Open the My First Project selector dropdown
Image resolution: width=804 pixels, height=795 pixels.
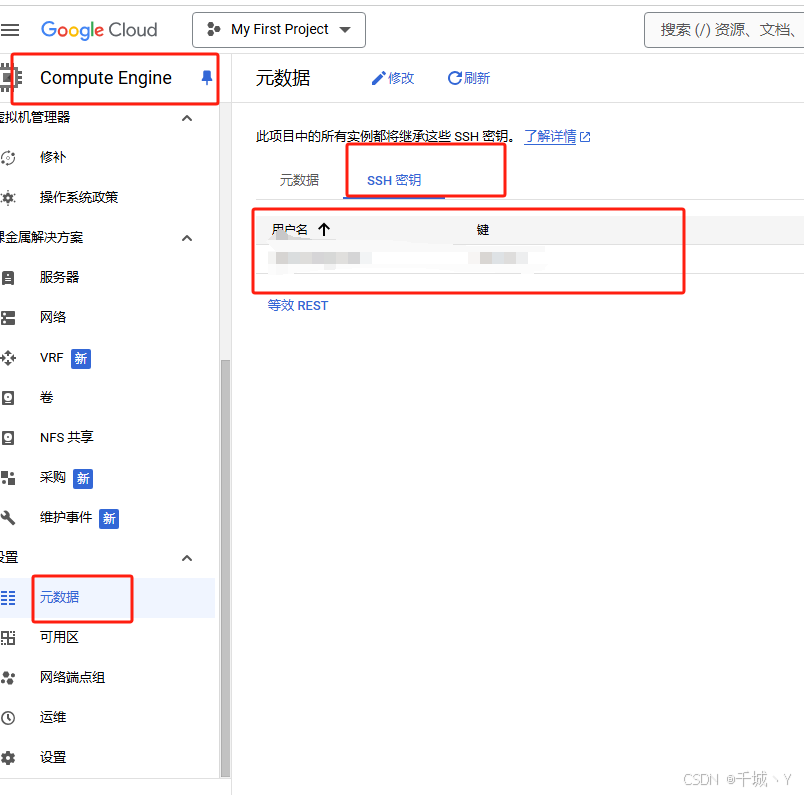[279, 30]
